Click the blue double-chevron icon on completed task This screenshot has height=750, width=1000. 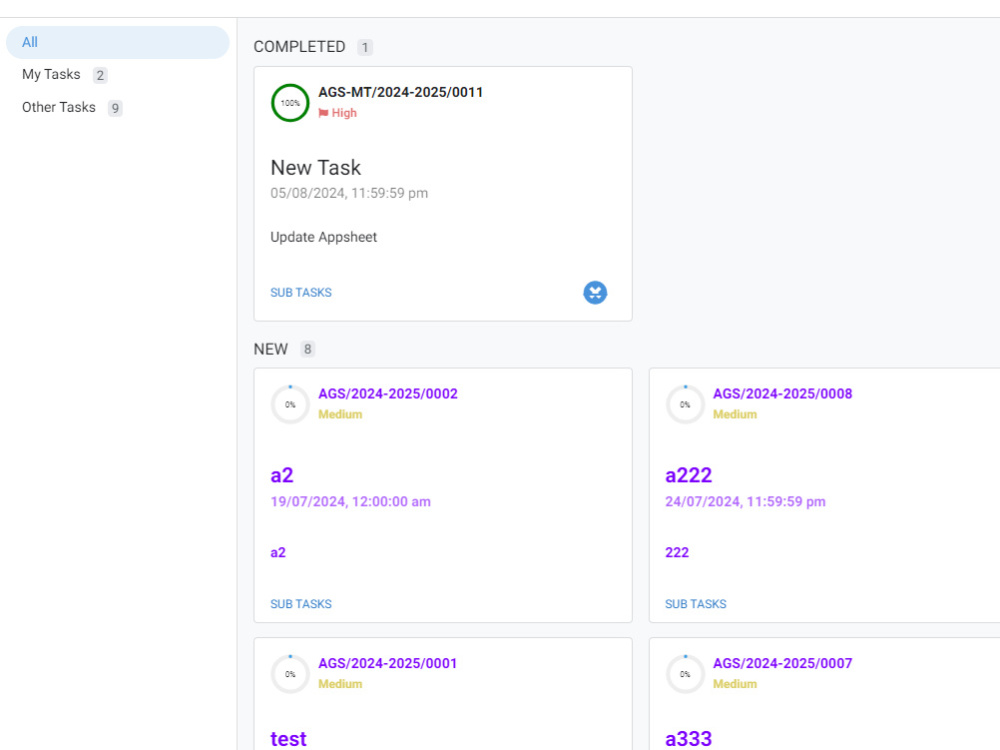click(595, 292)
